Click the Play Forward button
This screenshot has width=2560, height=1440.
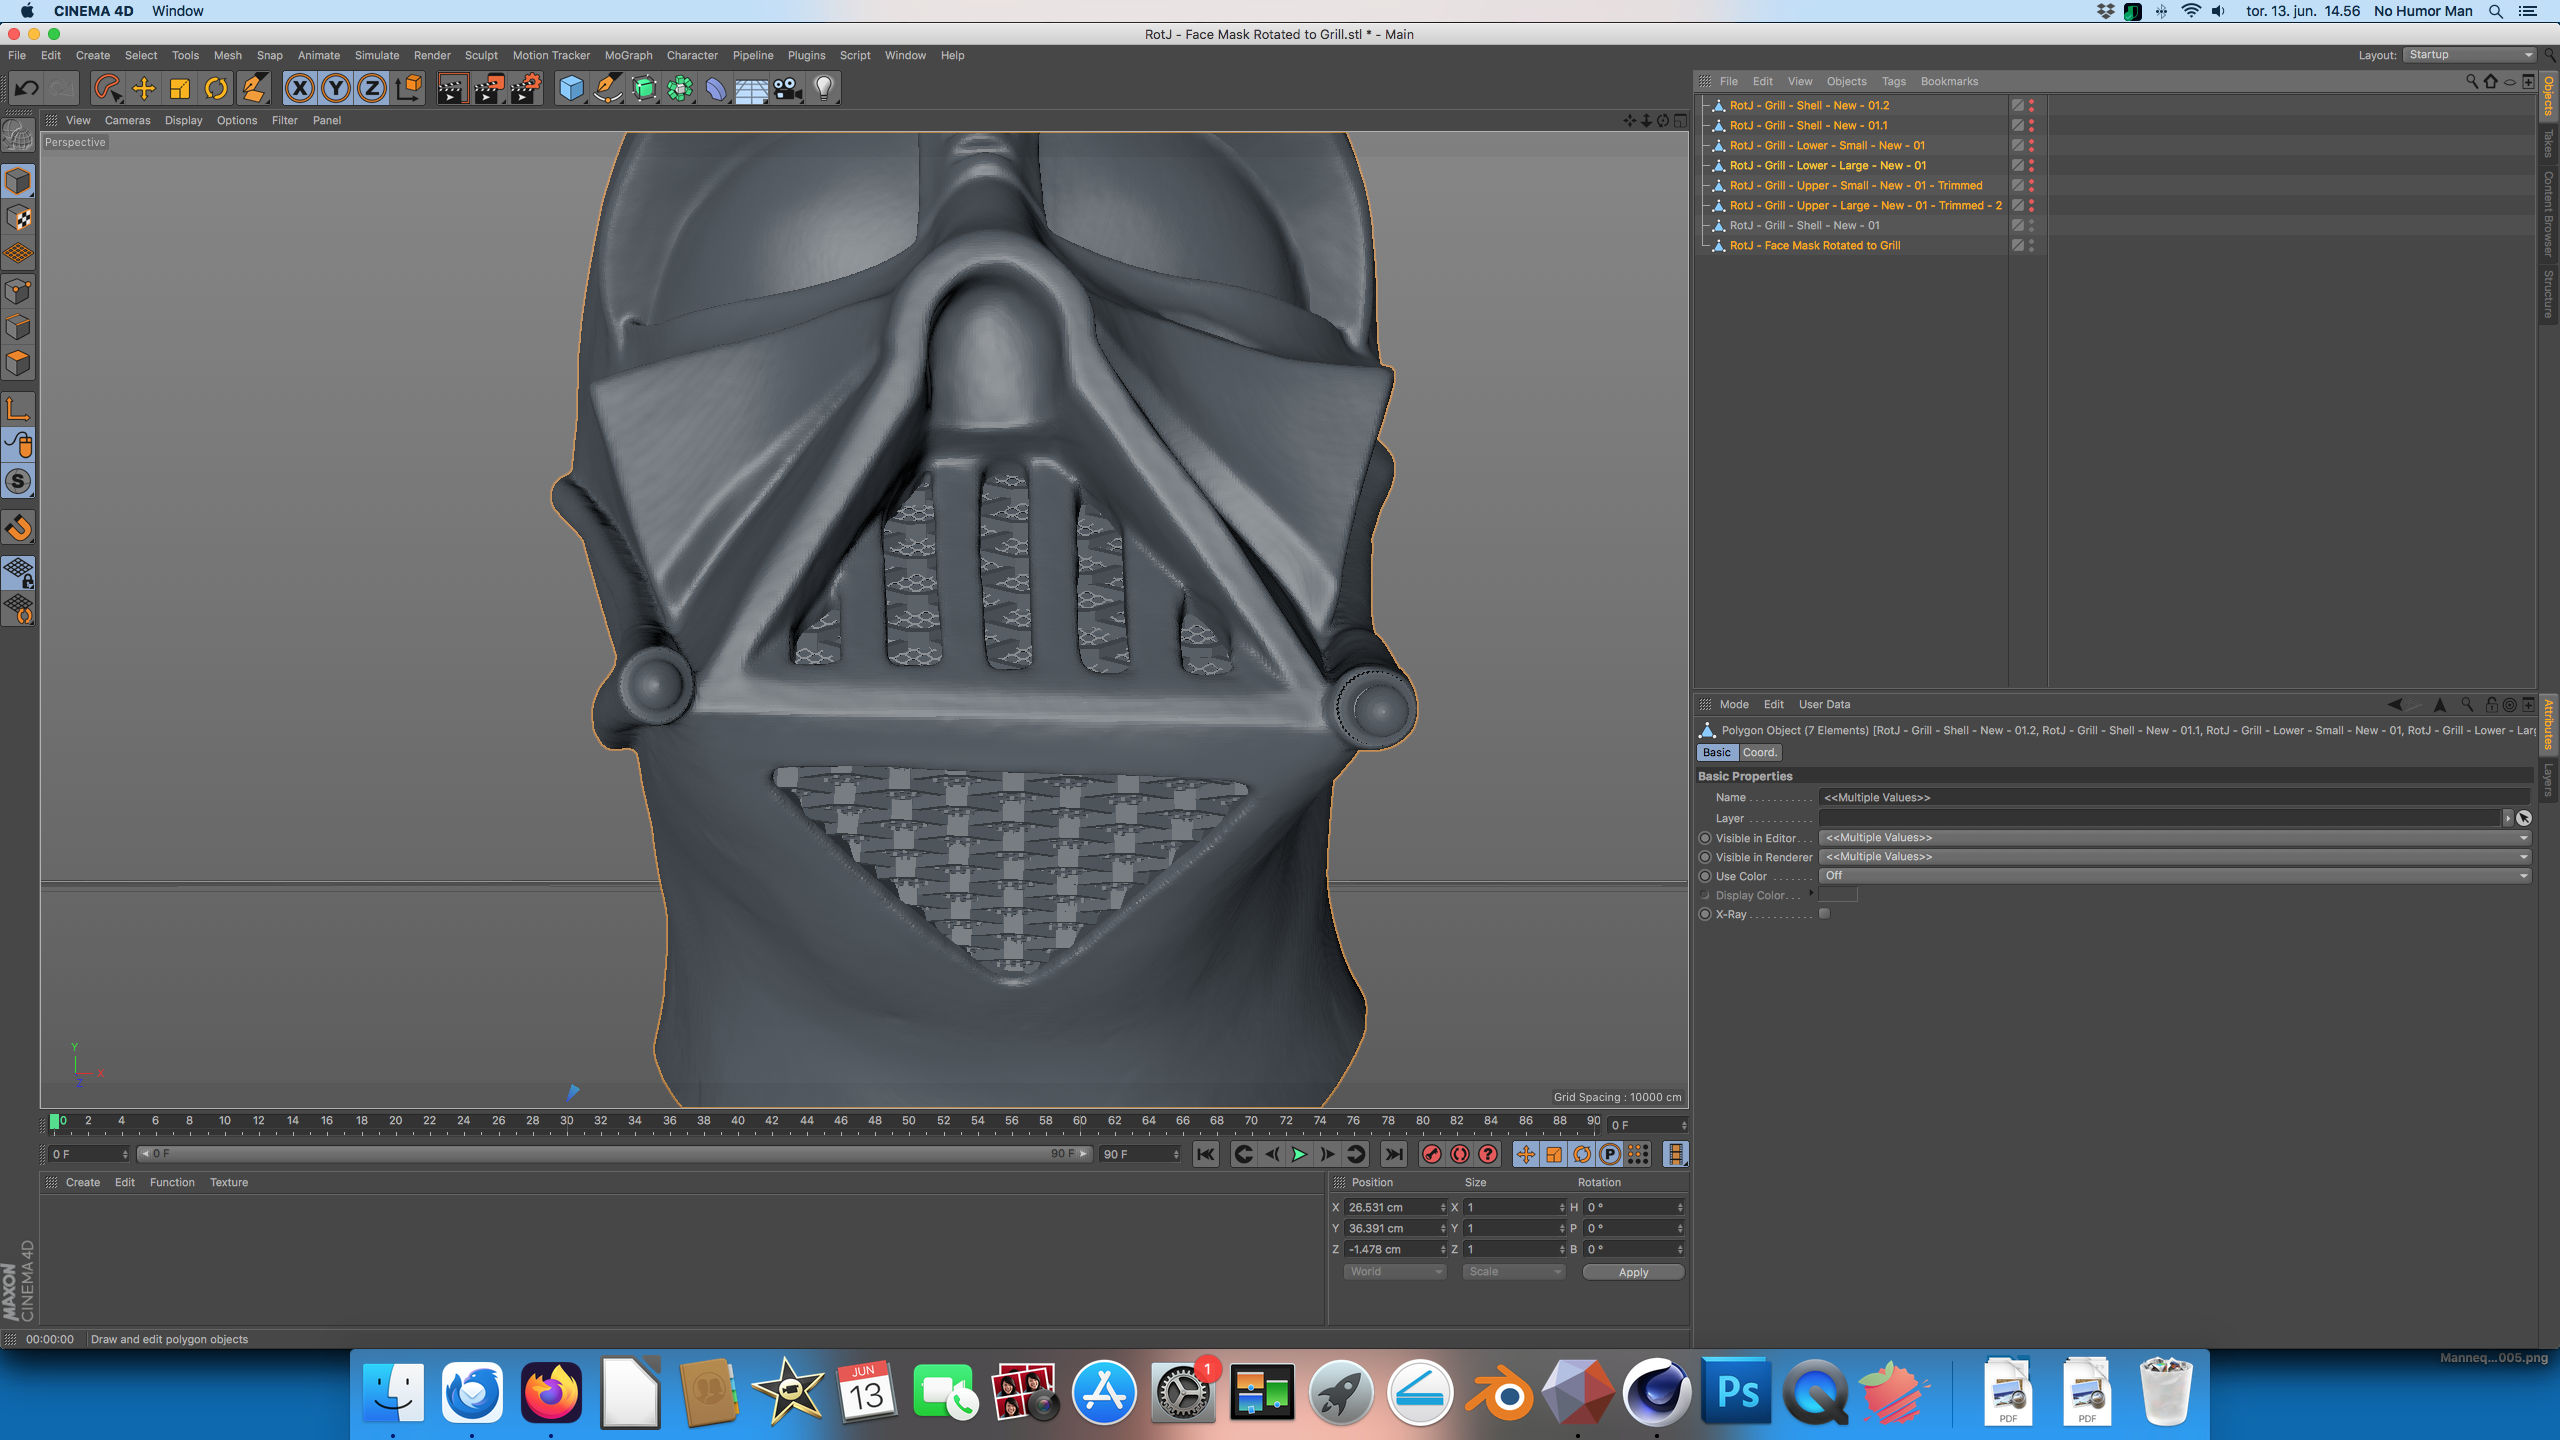pos(1299,1154)
